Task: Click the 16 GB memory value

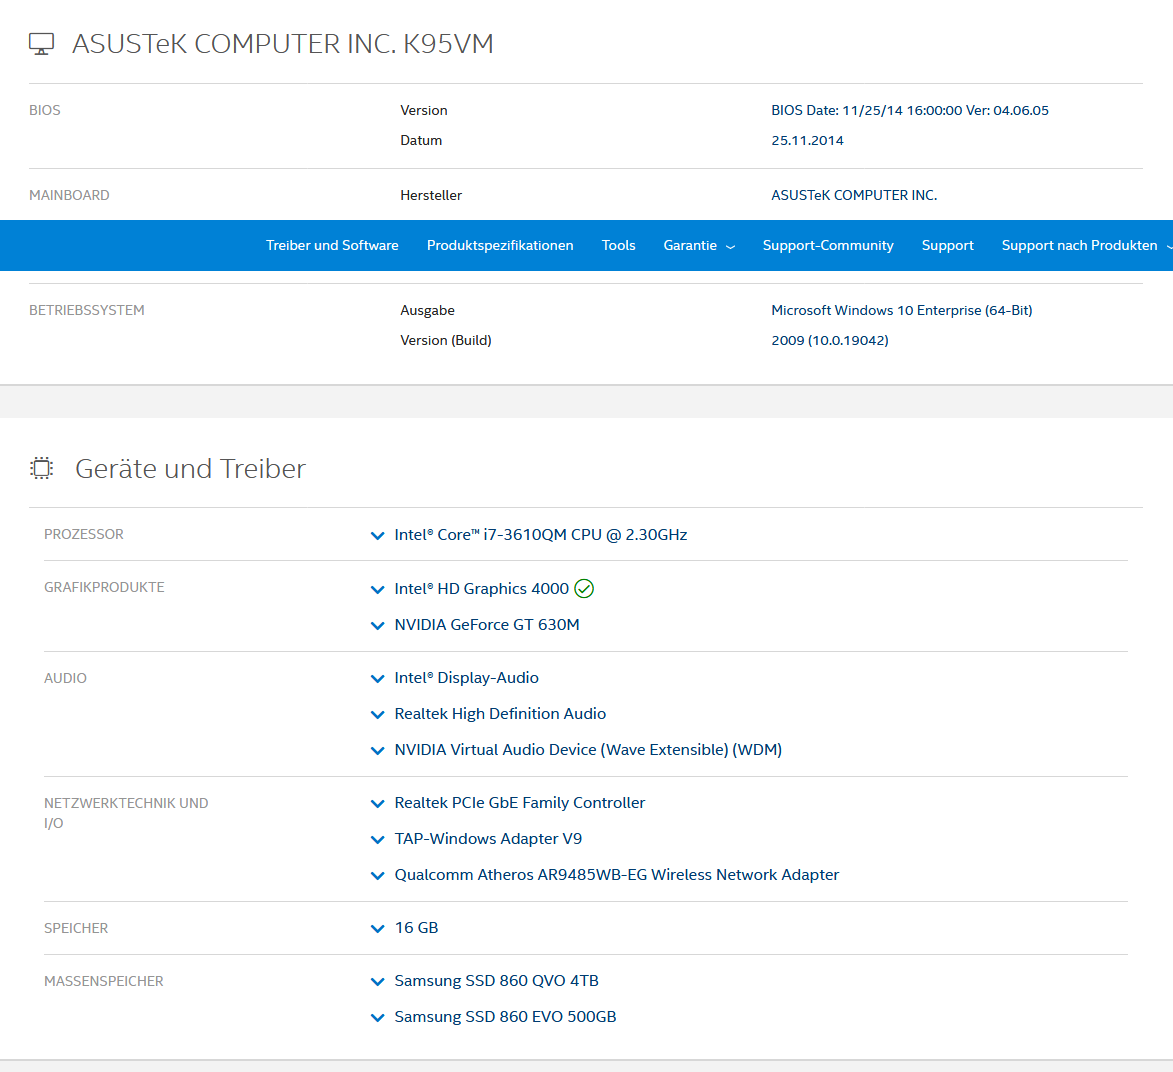Action: 416,928
